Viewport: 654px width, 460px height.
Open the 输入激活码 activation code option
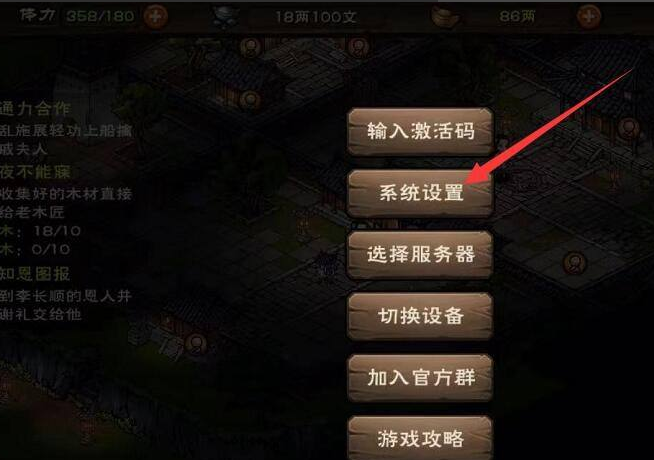[420, 131]
